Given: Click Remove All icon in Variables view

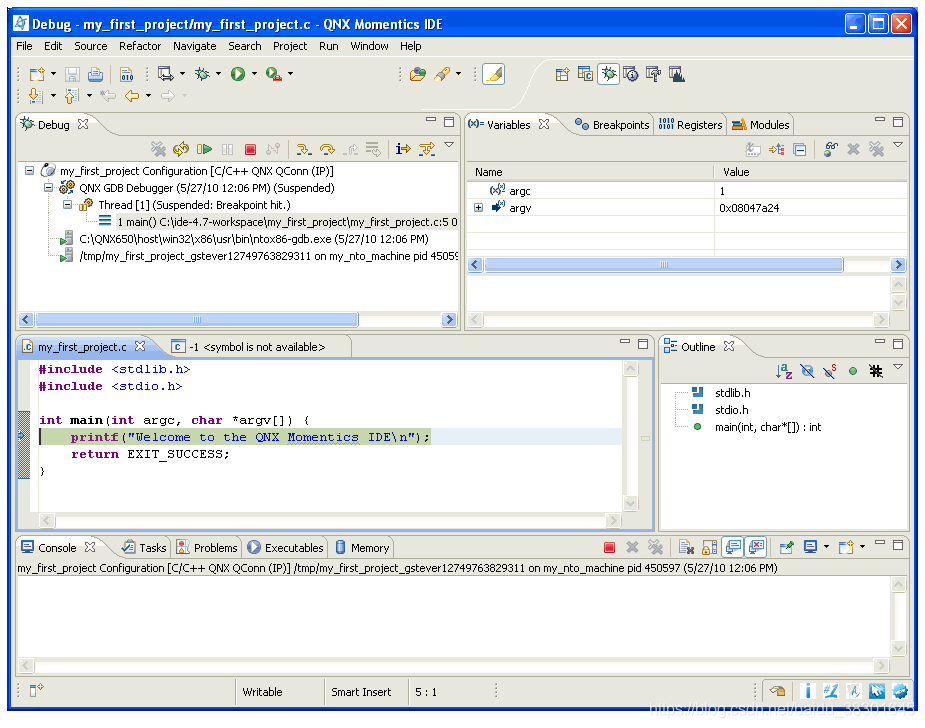Looking at the screenshot, I should (876, 149).
